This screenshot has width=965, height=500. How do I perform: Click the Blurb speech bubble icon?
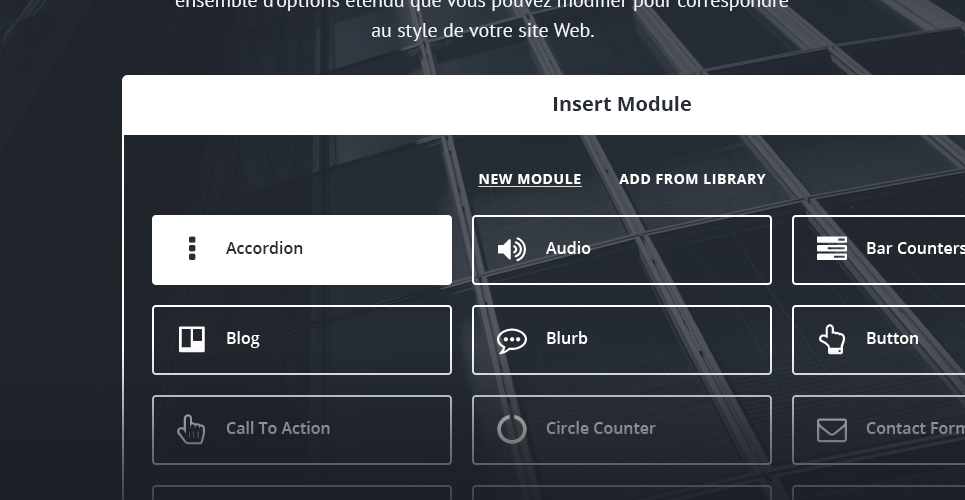[512, 341]
